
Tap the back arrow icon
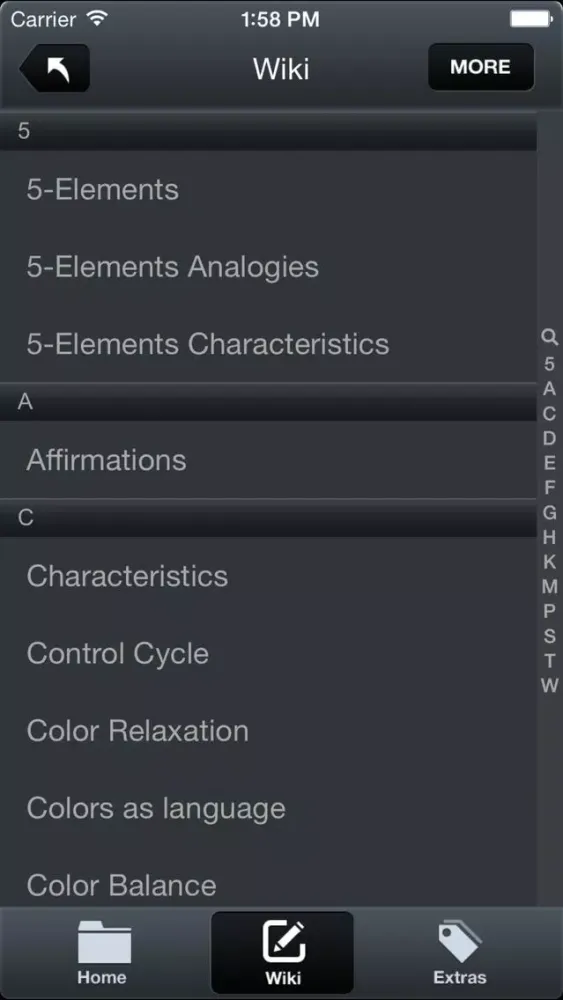(x=55, y=68)
